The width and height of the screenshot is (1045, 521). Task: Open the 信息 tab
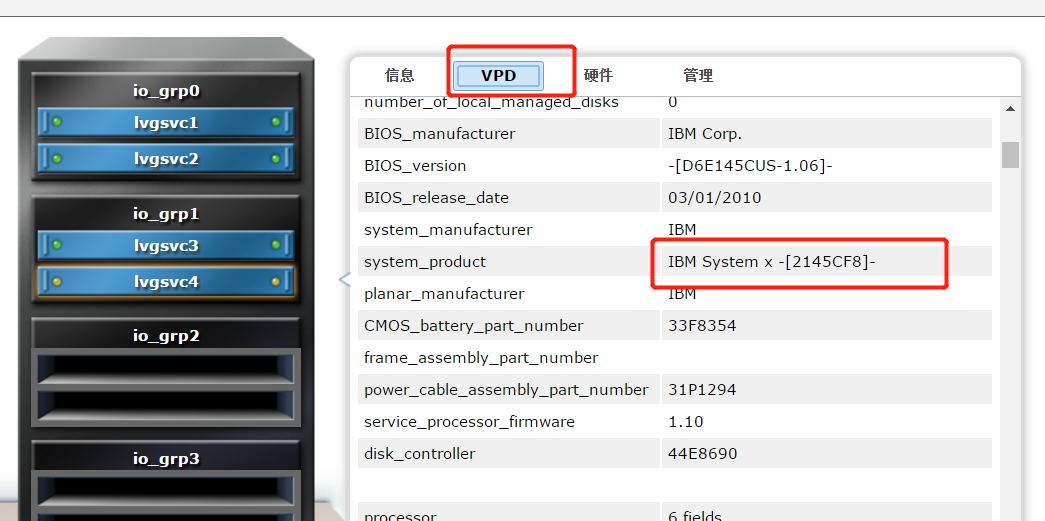[400, 75]
